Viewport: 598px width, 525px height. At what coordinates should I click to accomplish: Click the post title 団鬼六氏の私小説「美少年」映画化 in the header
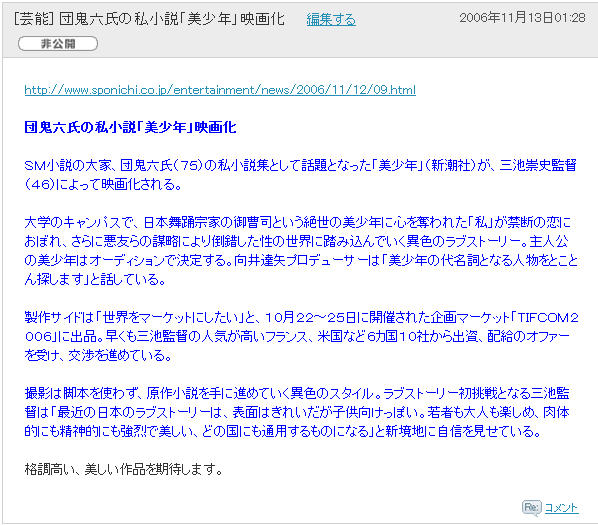172,19
